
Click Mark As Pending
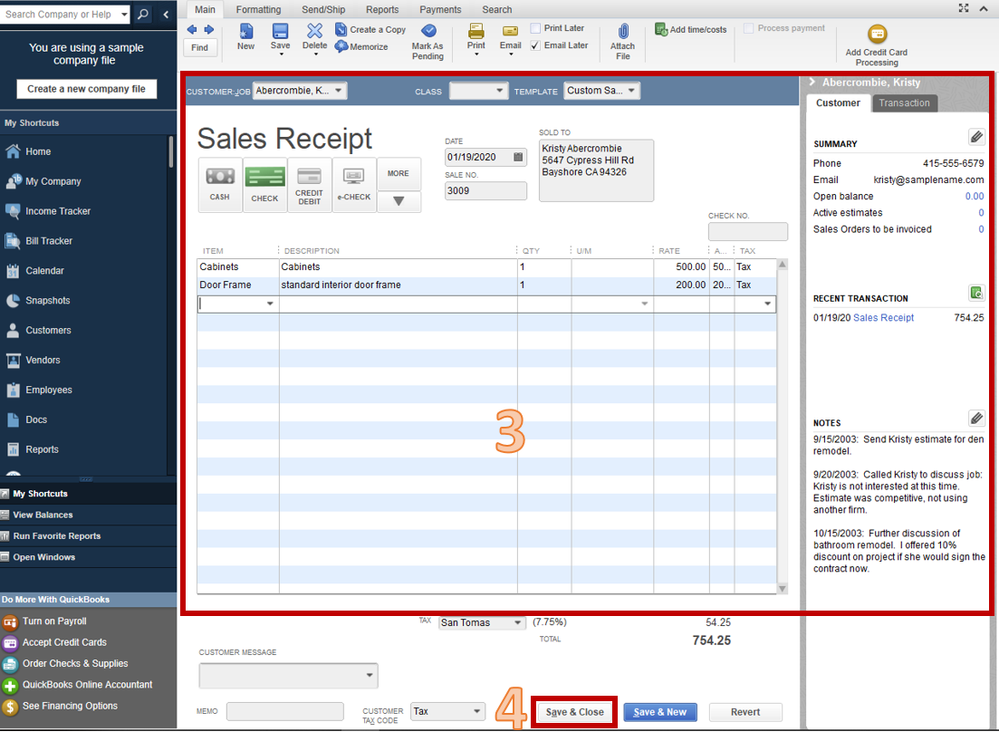click(428, 42)
